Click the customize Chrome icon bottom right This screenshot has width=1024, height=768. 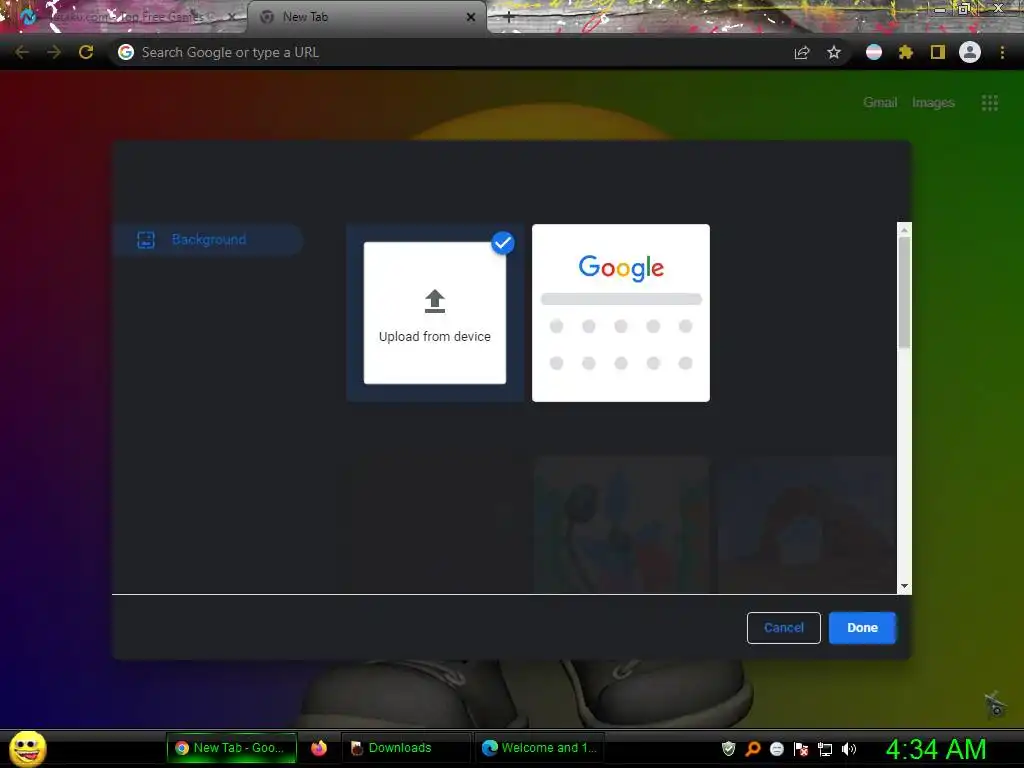click(x=995, y=705)
